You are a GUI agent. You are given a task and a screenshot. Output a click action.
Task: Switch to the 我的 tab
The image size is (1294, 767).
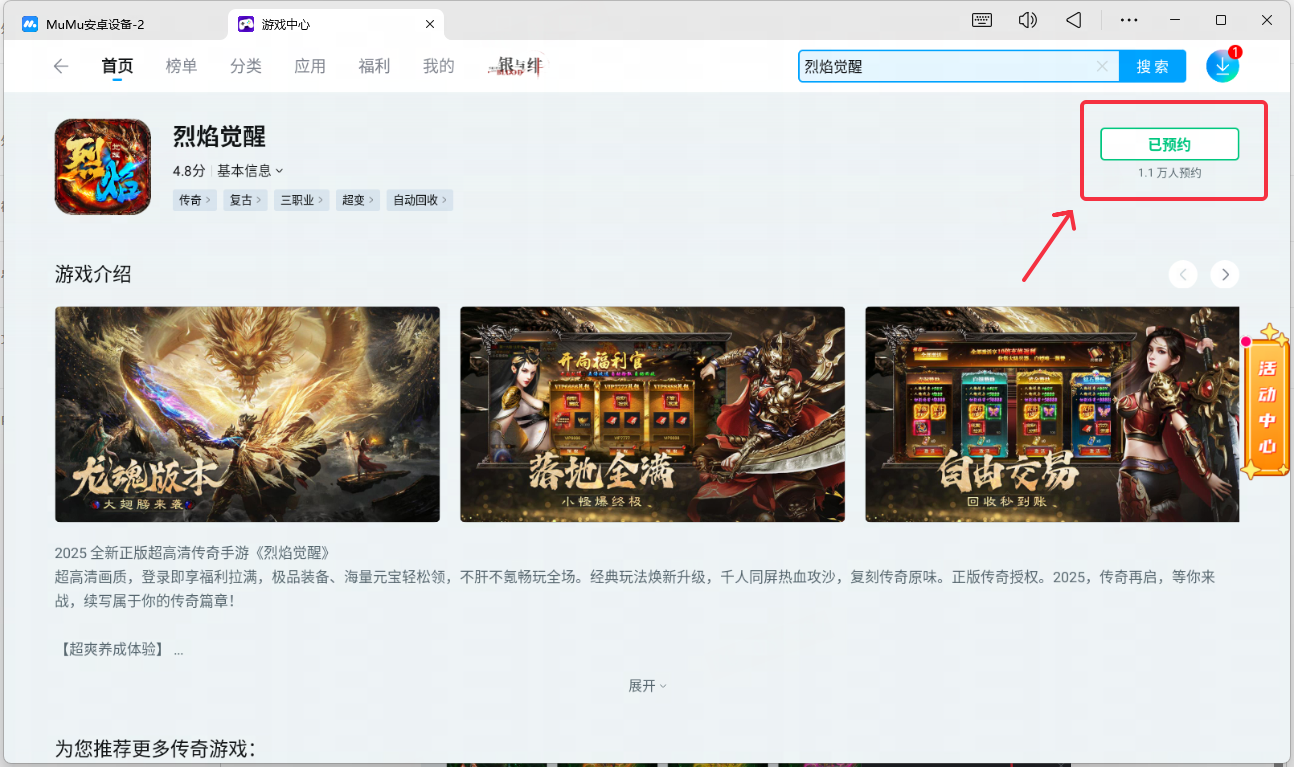(438, 65)
